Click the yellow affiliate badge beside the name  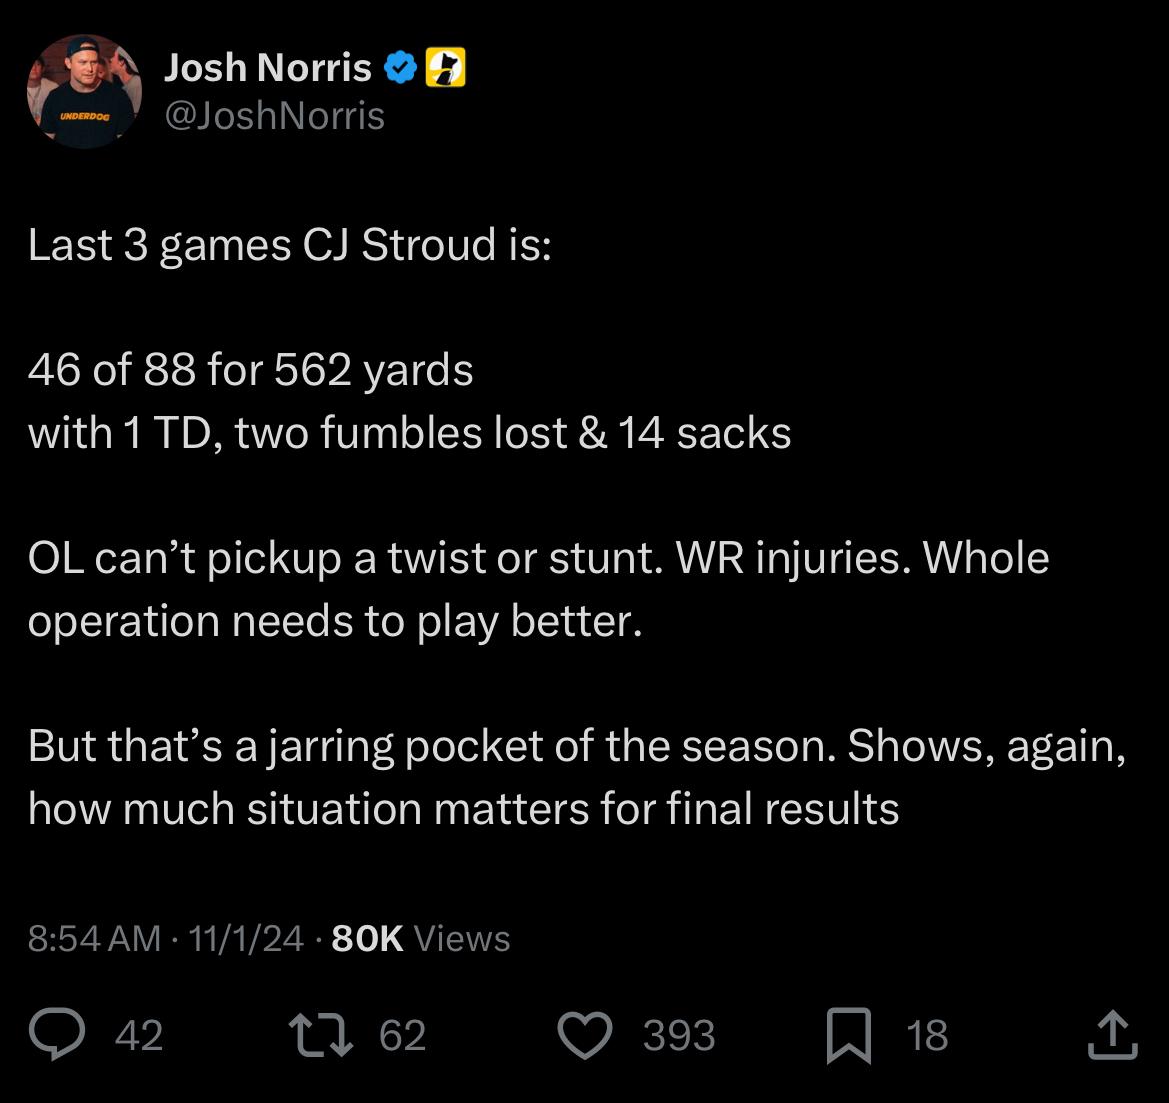click(446, 68)
